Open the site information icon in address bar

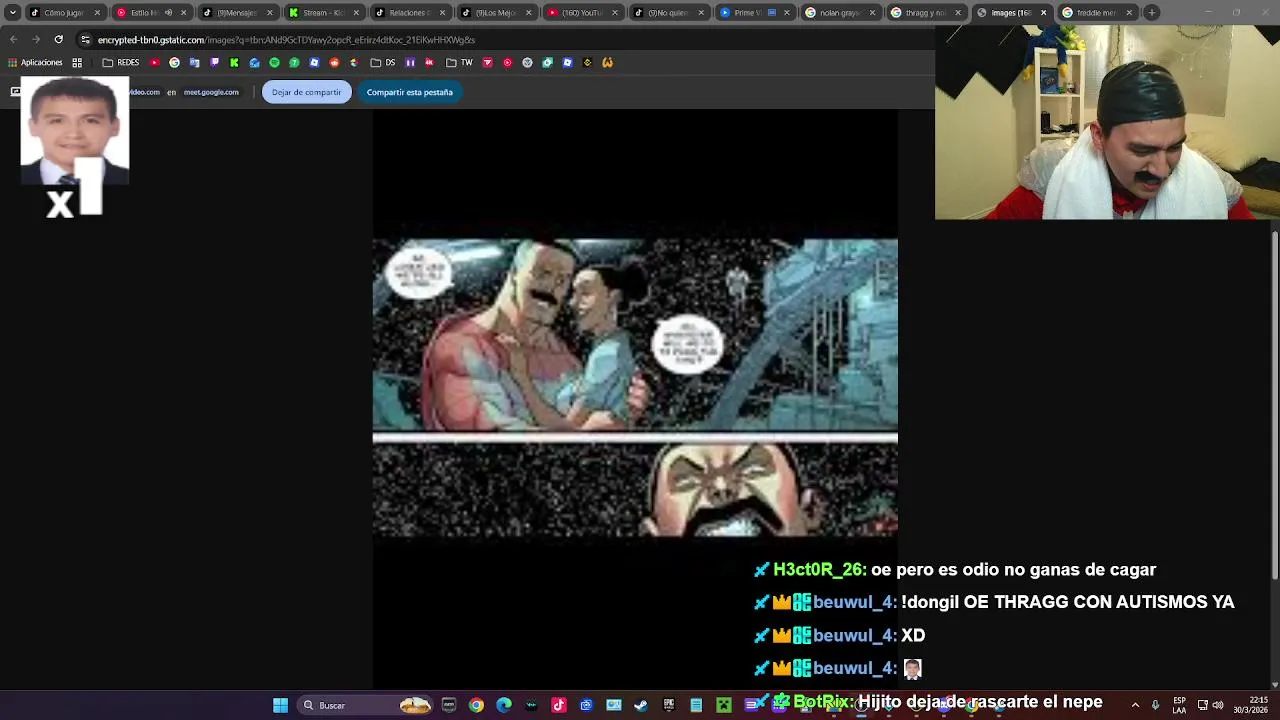[85, 40]
